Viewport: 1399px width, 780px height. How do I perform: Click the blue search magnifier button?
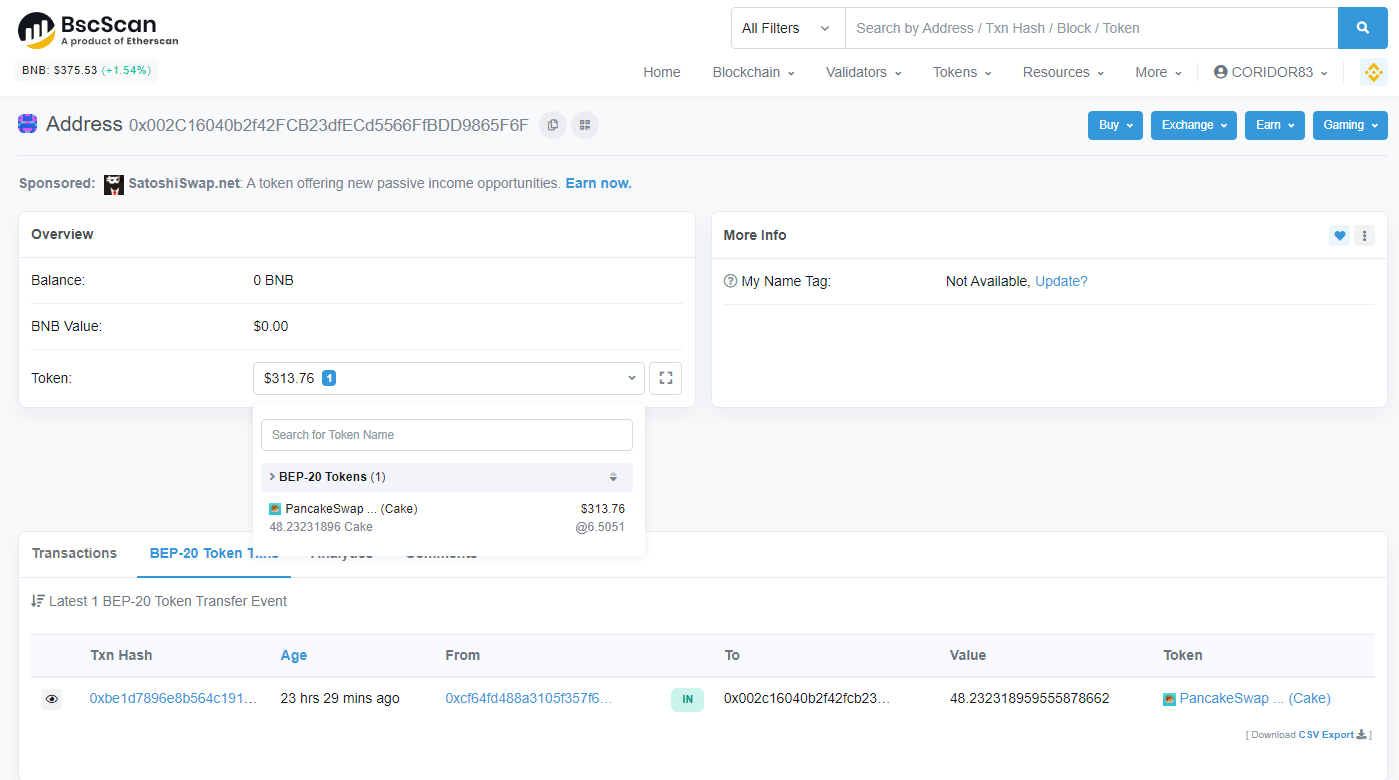1363,28
